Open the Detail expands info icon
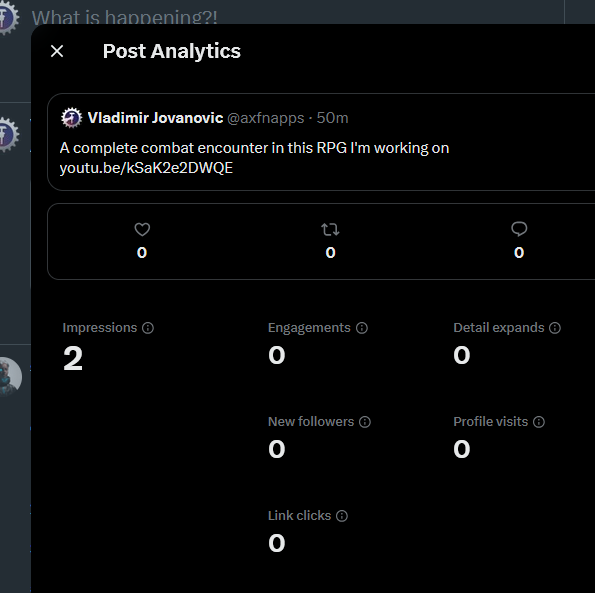This screenshot has width=595, height=593. [555, 328]
